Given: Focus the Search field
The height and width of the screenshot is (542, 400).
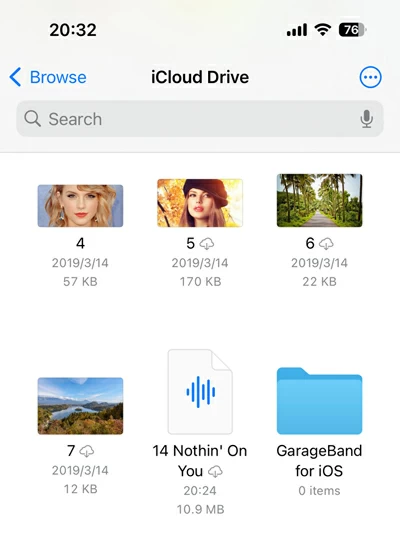Looking at the screenshot, I should pos(200,119).
